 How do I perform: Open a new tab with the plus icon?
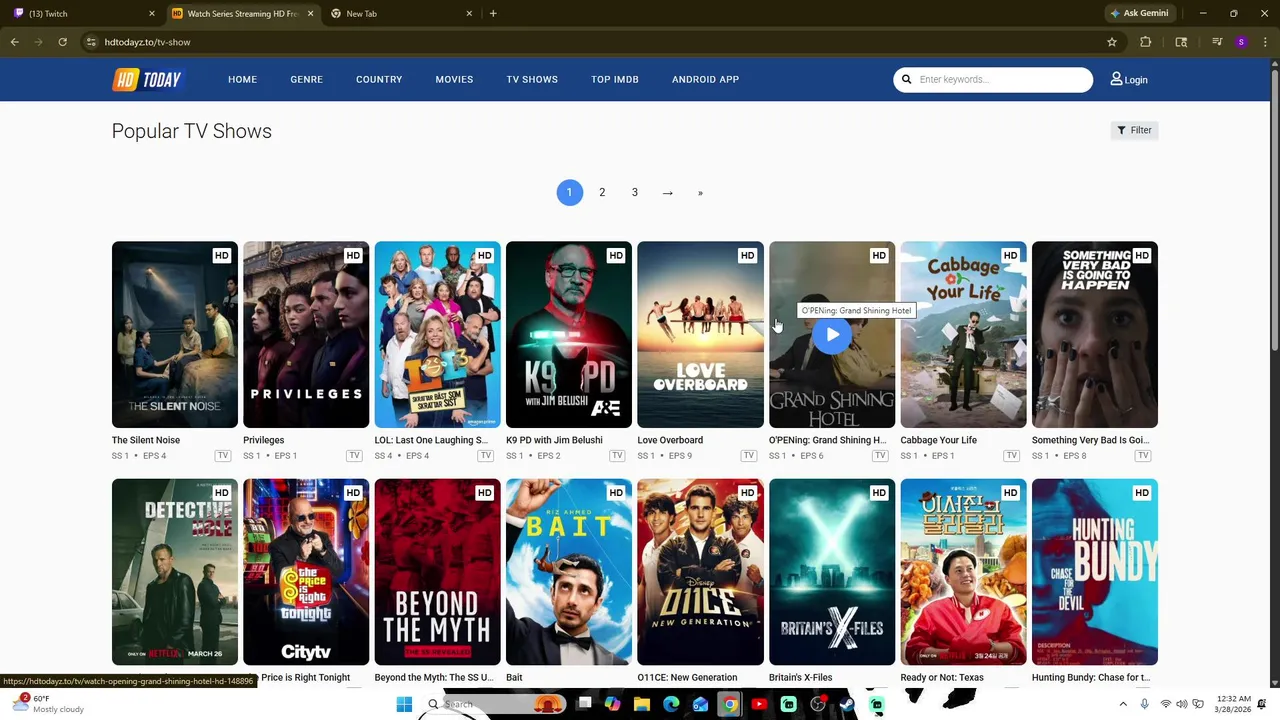click(x=493, y=13)
